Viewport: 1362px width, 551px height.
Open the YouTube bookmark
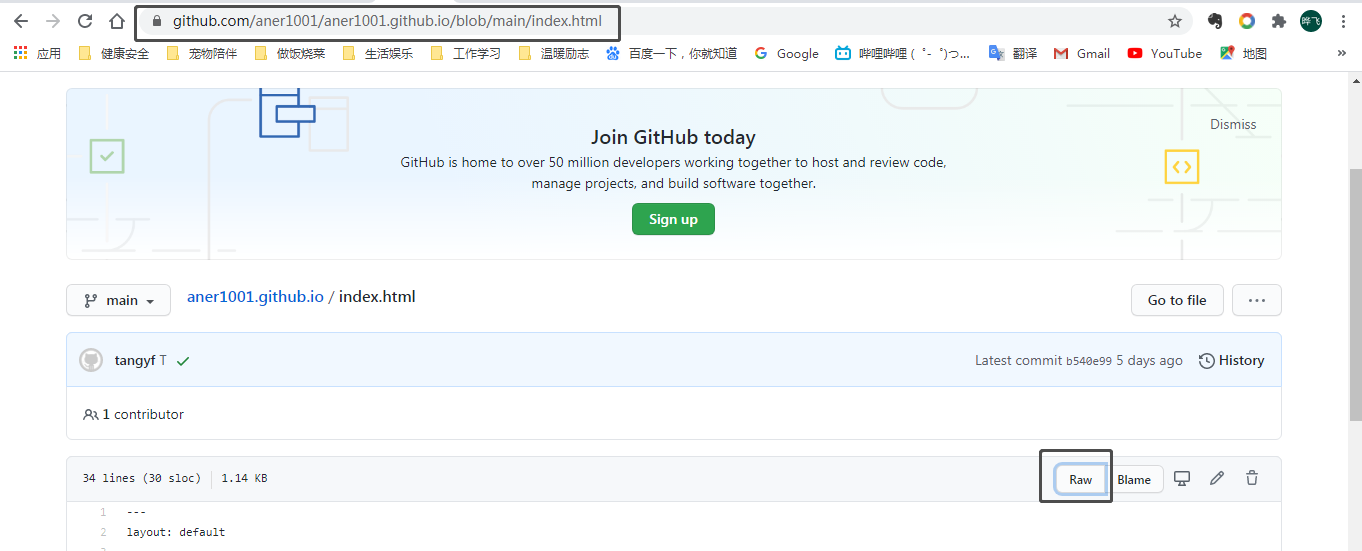point(1164,53)
